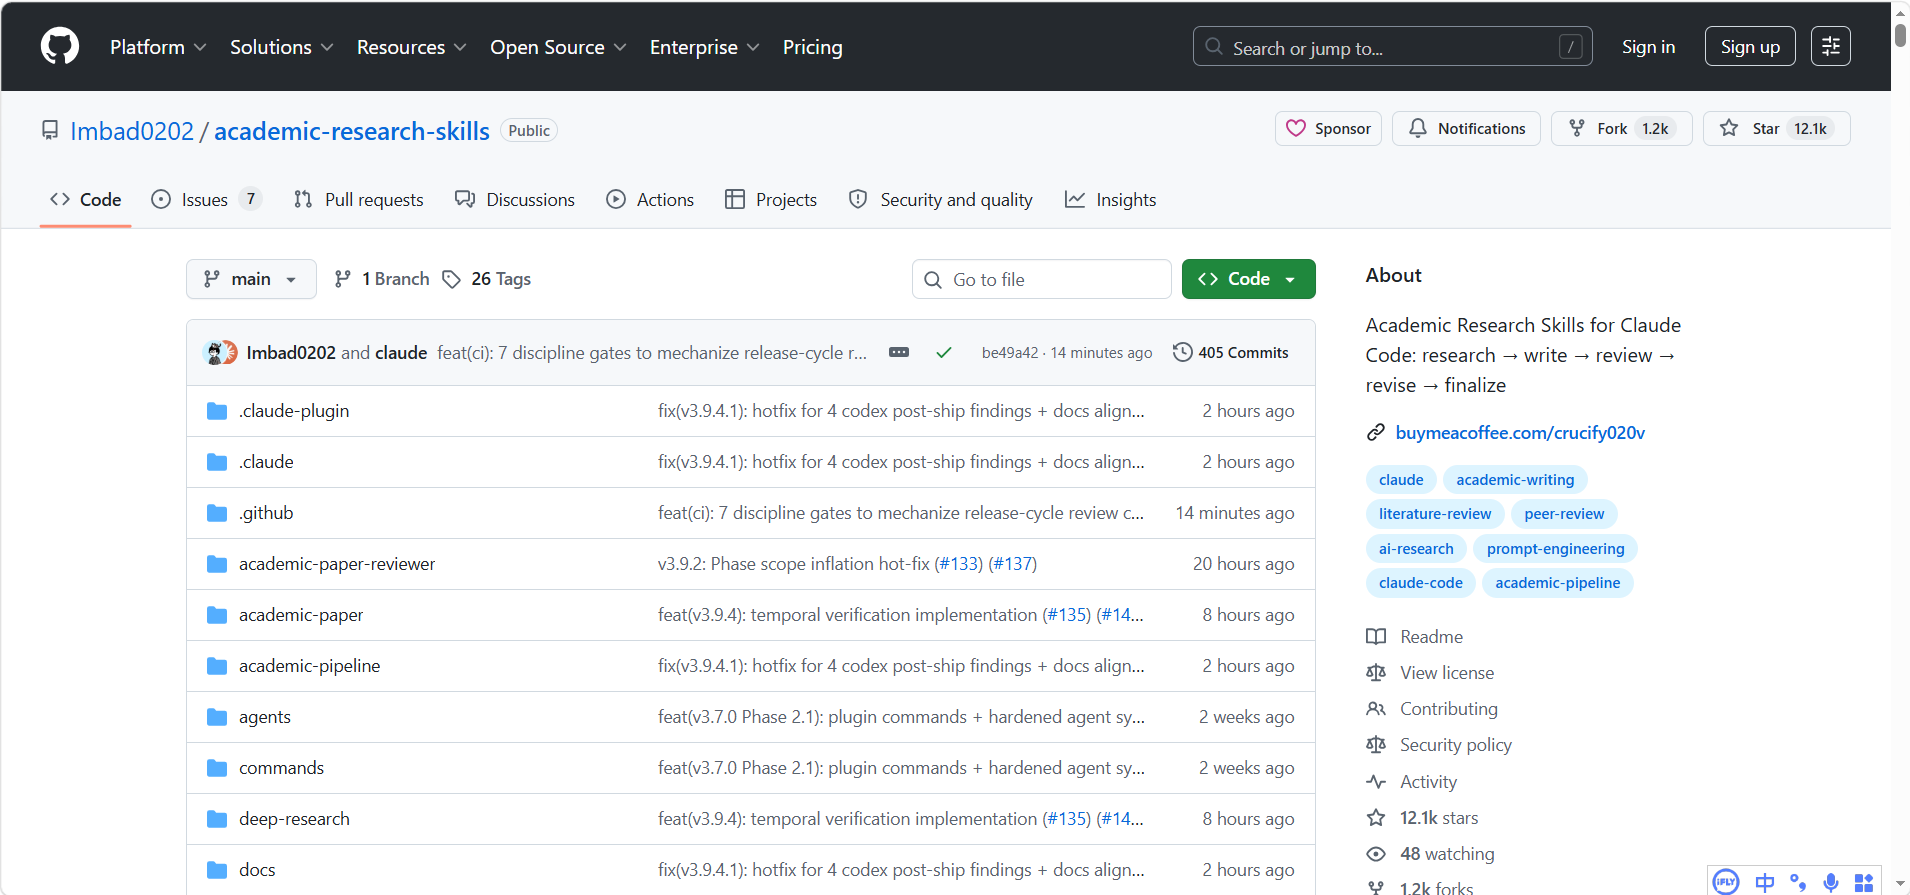Open the Pricing page
This screenshot has height=895, width=1910.
pos(812,47)
